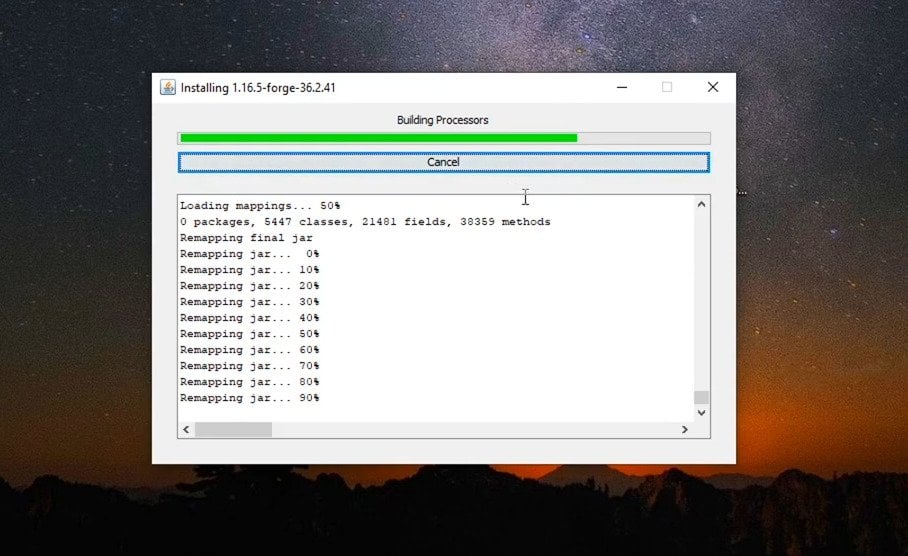Click the 'Remapping jar... 20%' line
Screen dimensions: 908x556
[x=250, y=286]
